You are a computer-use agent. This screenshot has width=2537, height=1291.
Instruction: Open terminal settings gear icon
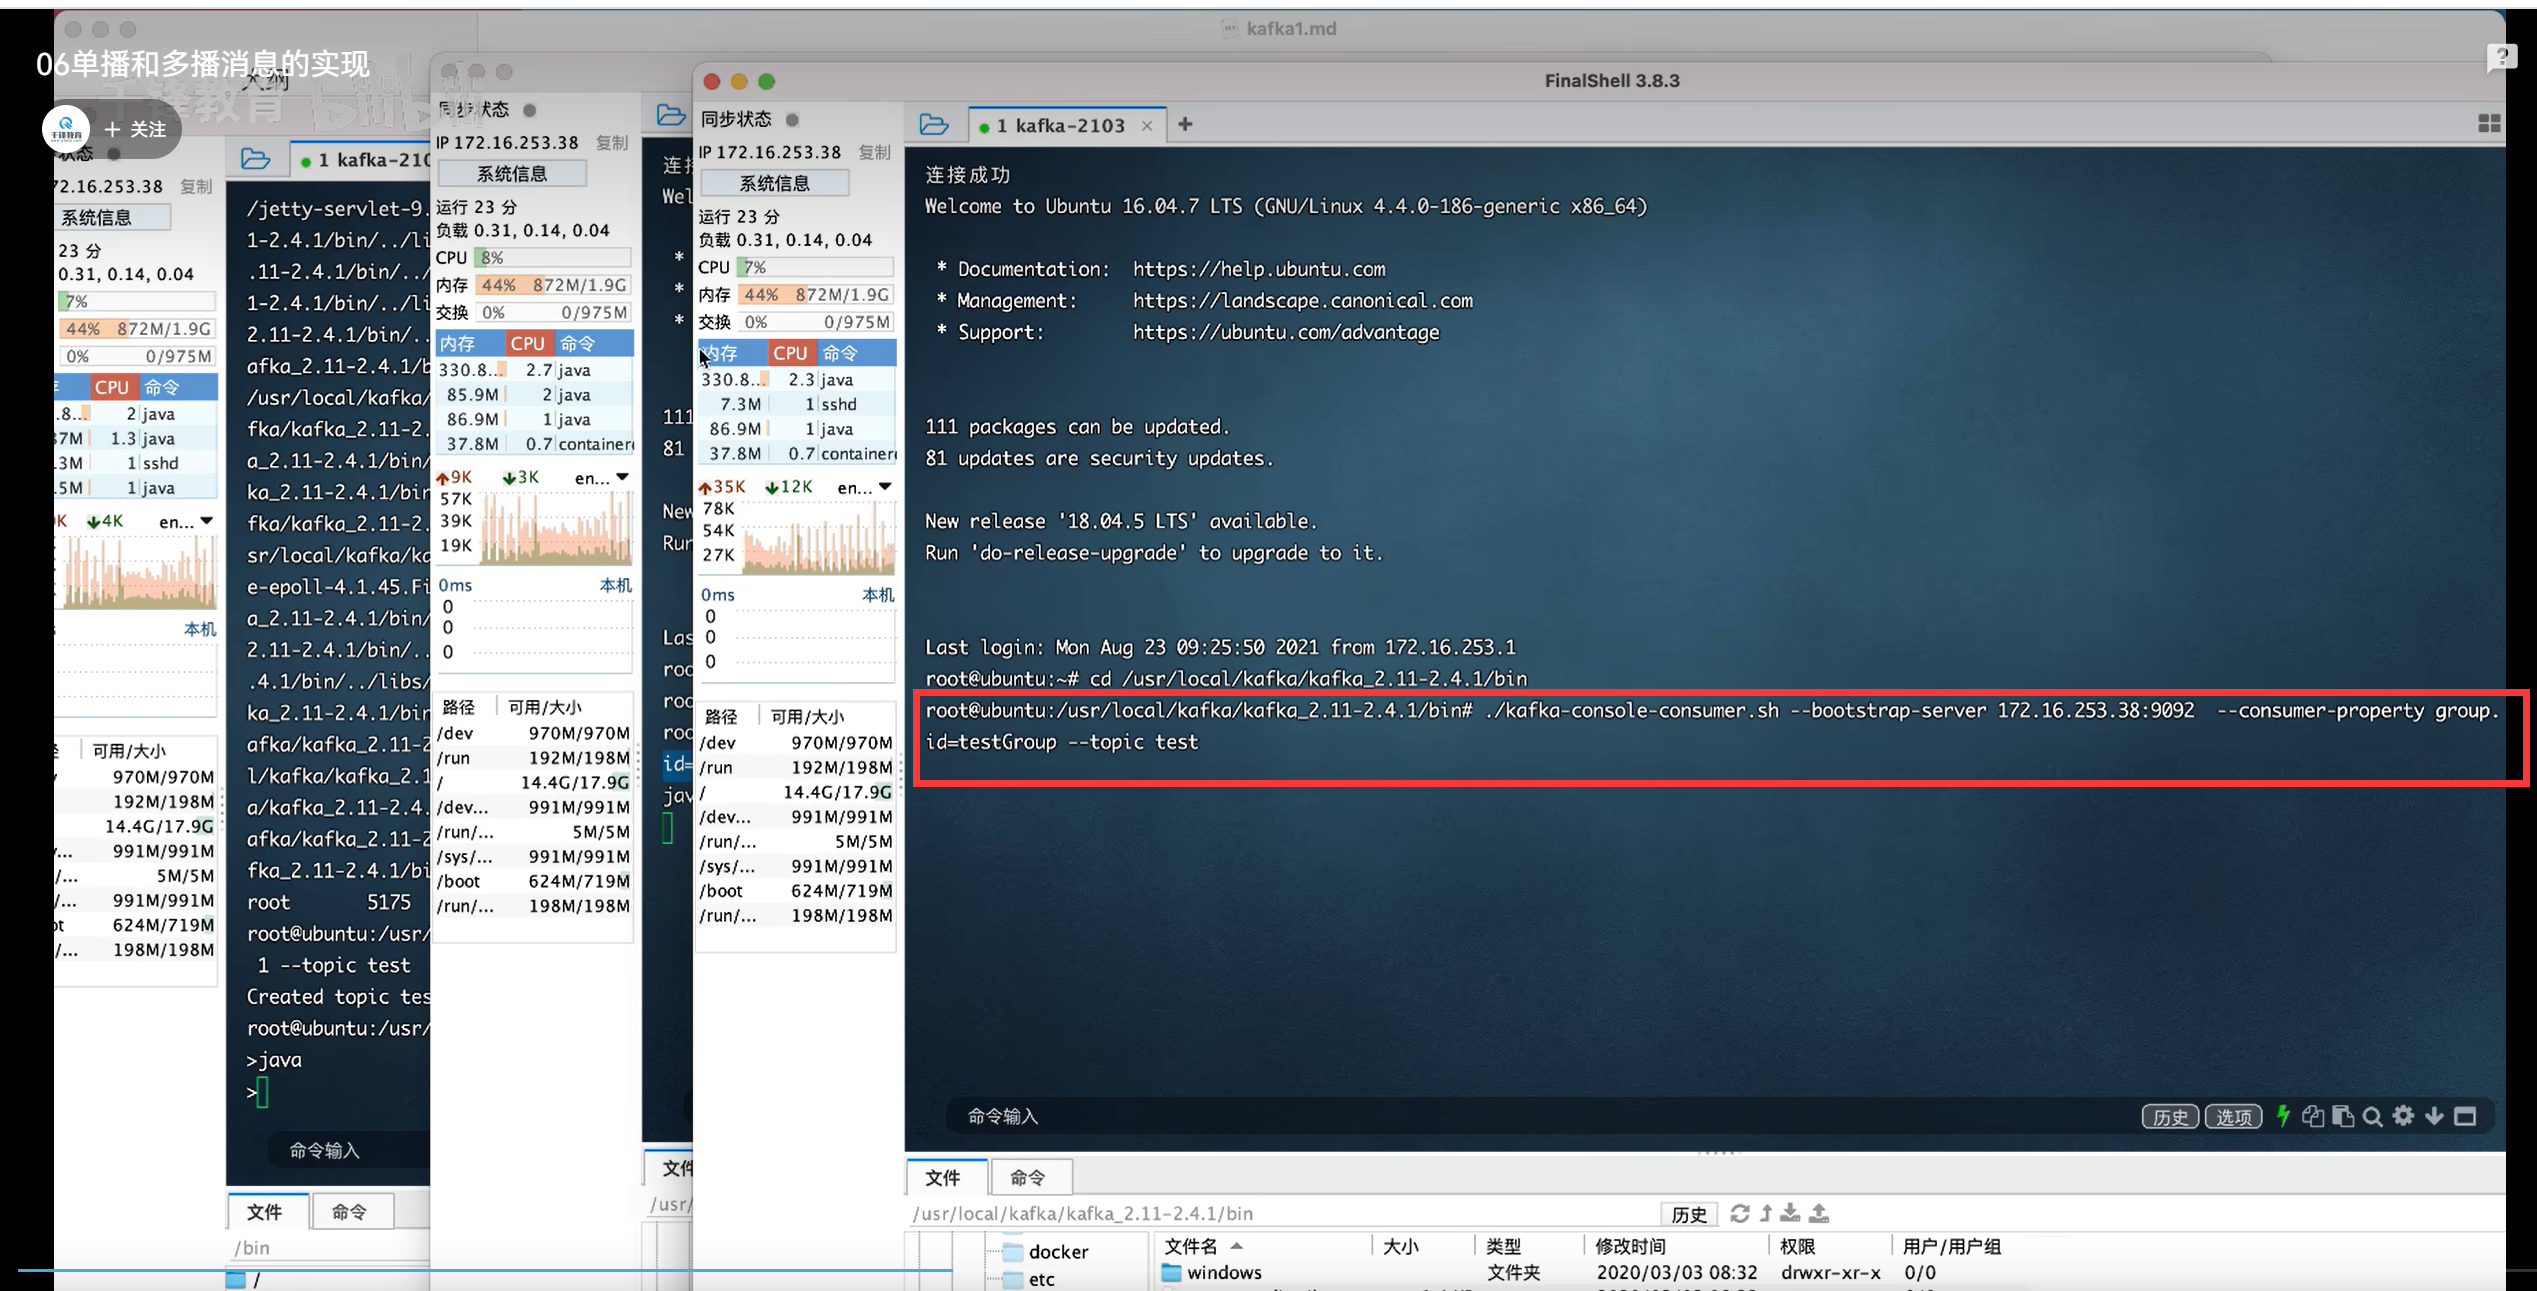2404,1116
